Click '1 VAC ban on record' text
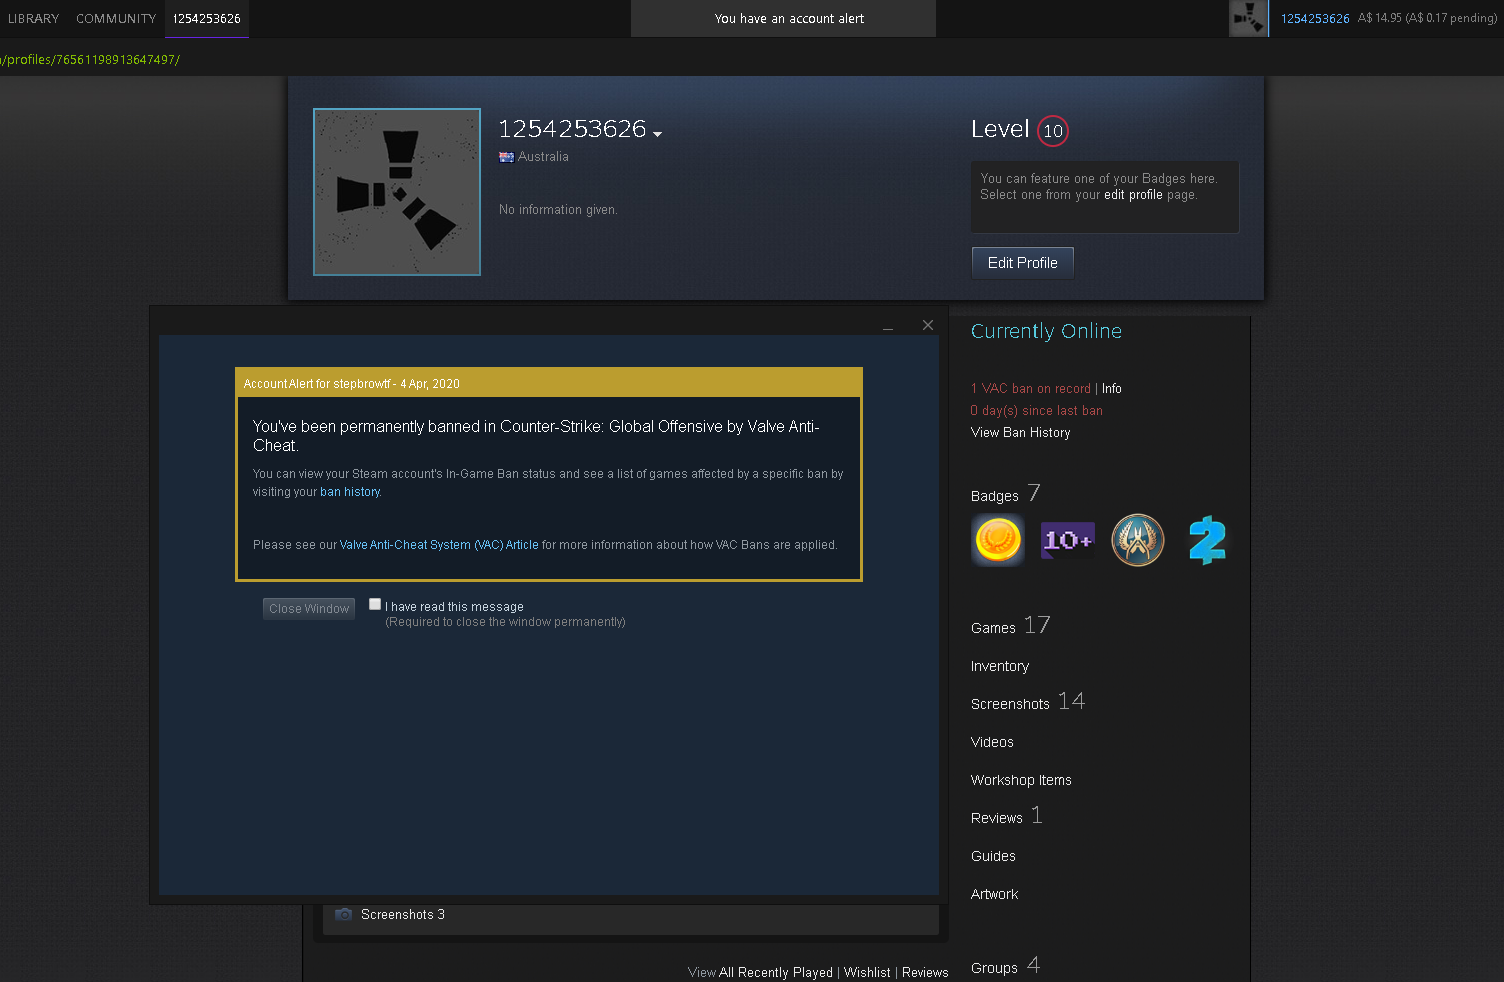The width and height of the screenshot is (1504, 982). click(x=1031, y=389)
